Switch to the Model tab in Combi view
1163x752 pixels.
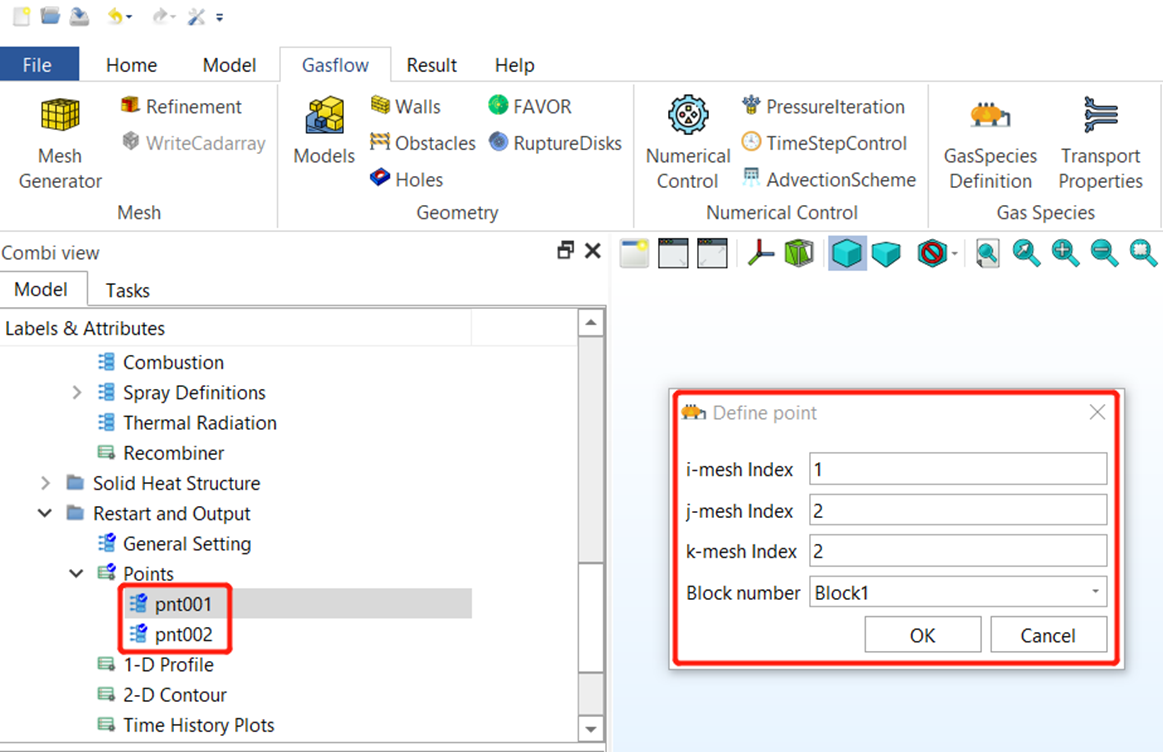click(x=42, y=289)
